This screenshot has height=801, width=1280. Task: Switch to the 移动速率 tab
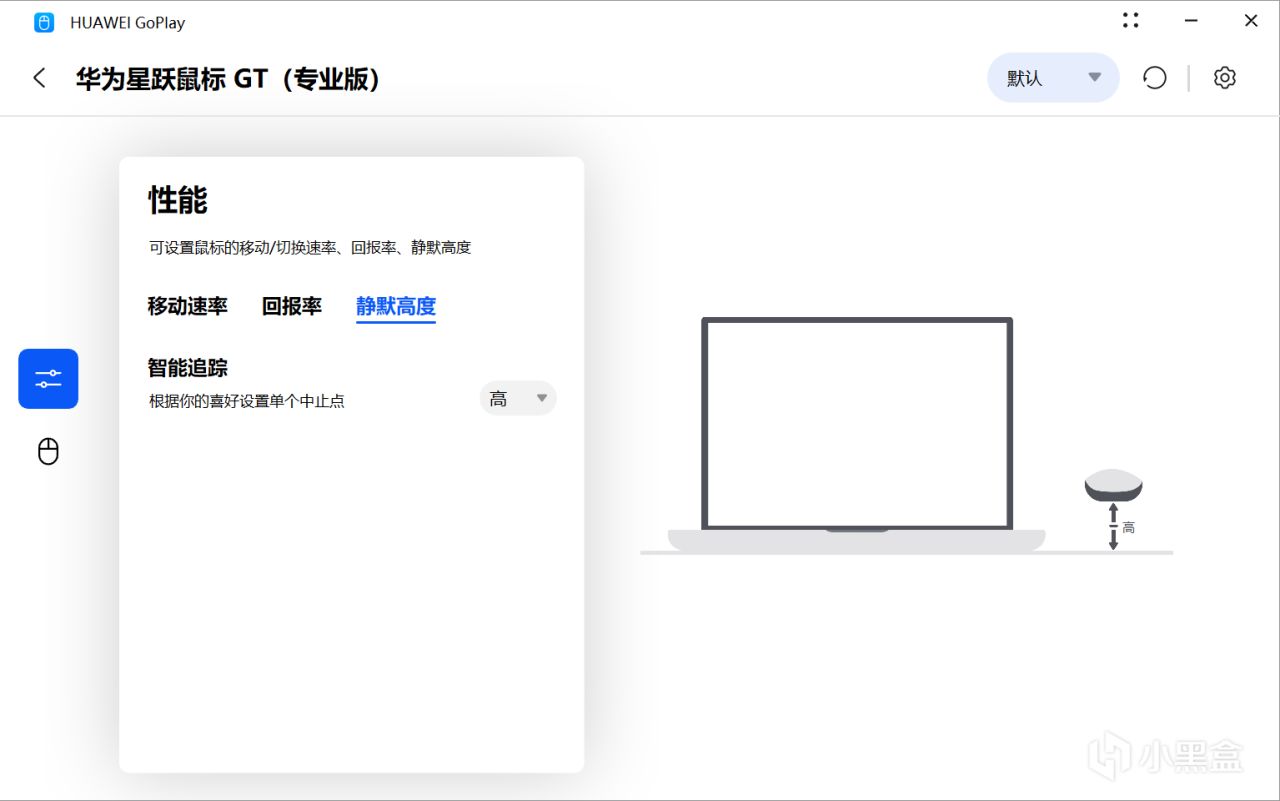(188, 307)
